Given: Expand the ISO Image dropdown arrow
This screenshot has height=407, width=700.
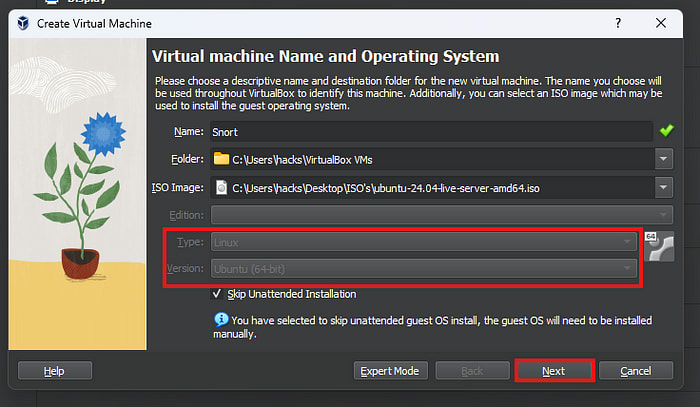Looking at the screenshot, I should coord(663,187).
